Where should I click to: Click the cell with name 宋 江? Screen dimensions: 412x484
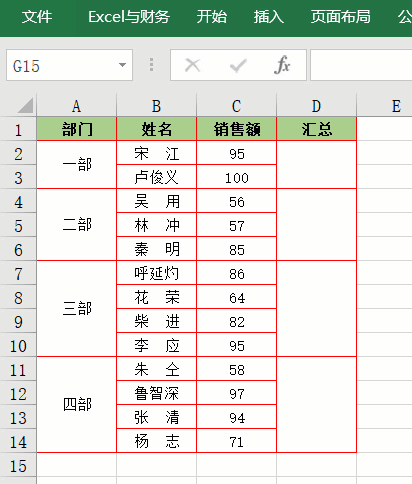point(157,153)
